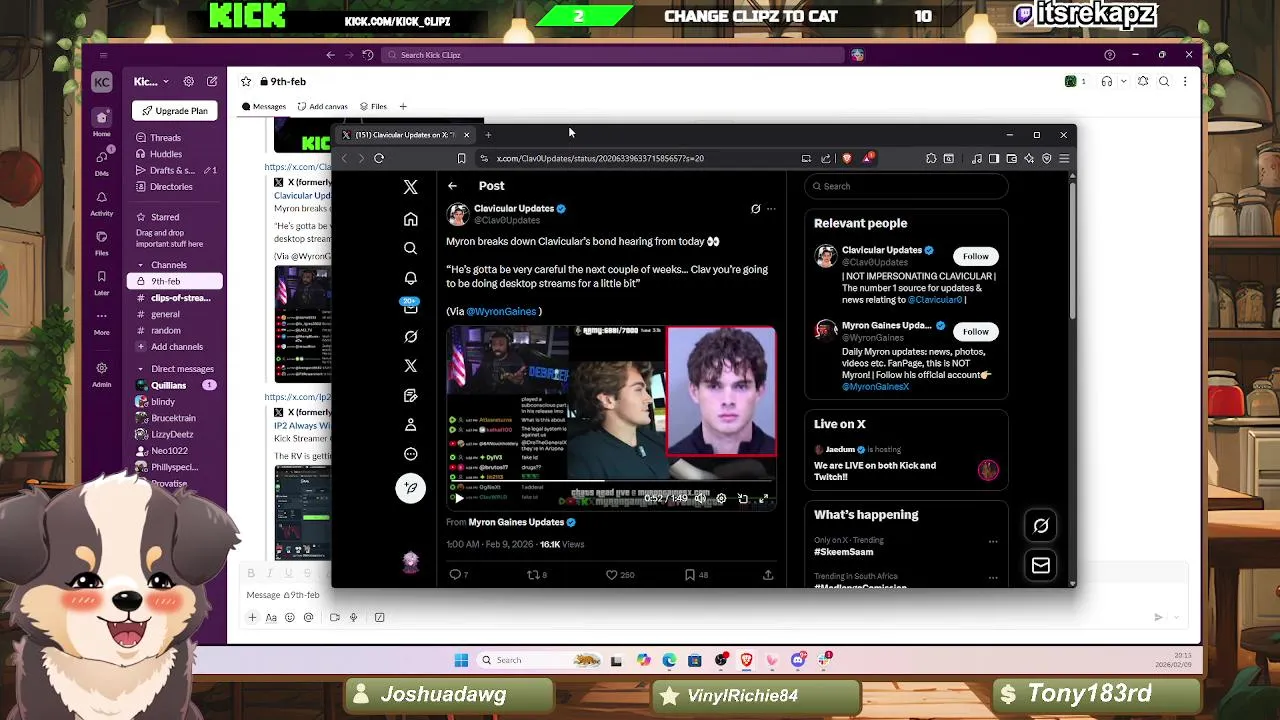Open the @WyronGaines mention link
Image resolution: width=1280 pixels, height=720 pixels.
pos(501,311)
